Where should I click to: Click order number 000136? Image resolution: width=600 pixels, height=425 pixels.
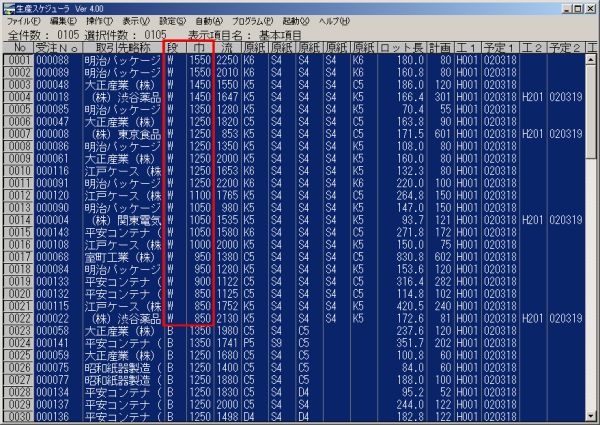53,417
